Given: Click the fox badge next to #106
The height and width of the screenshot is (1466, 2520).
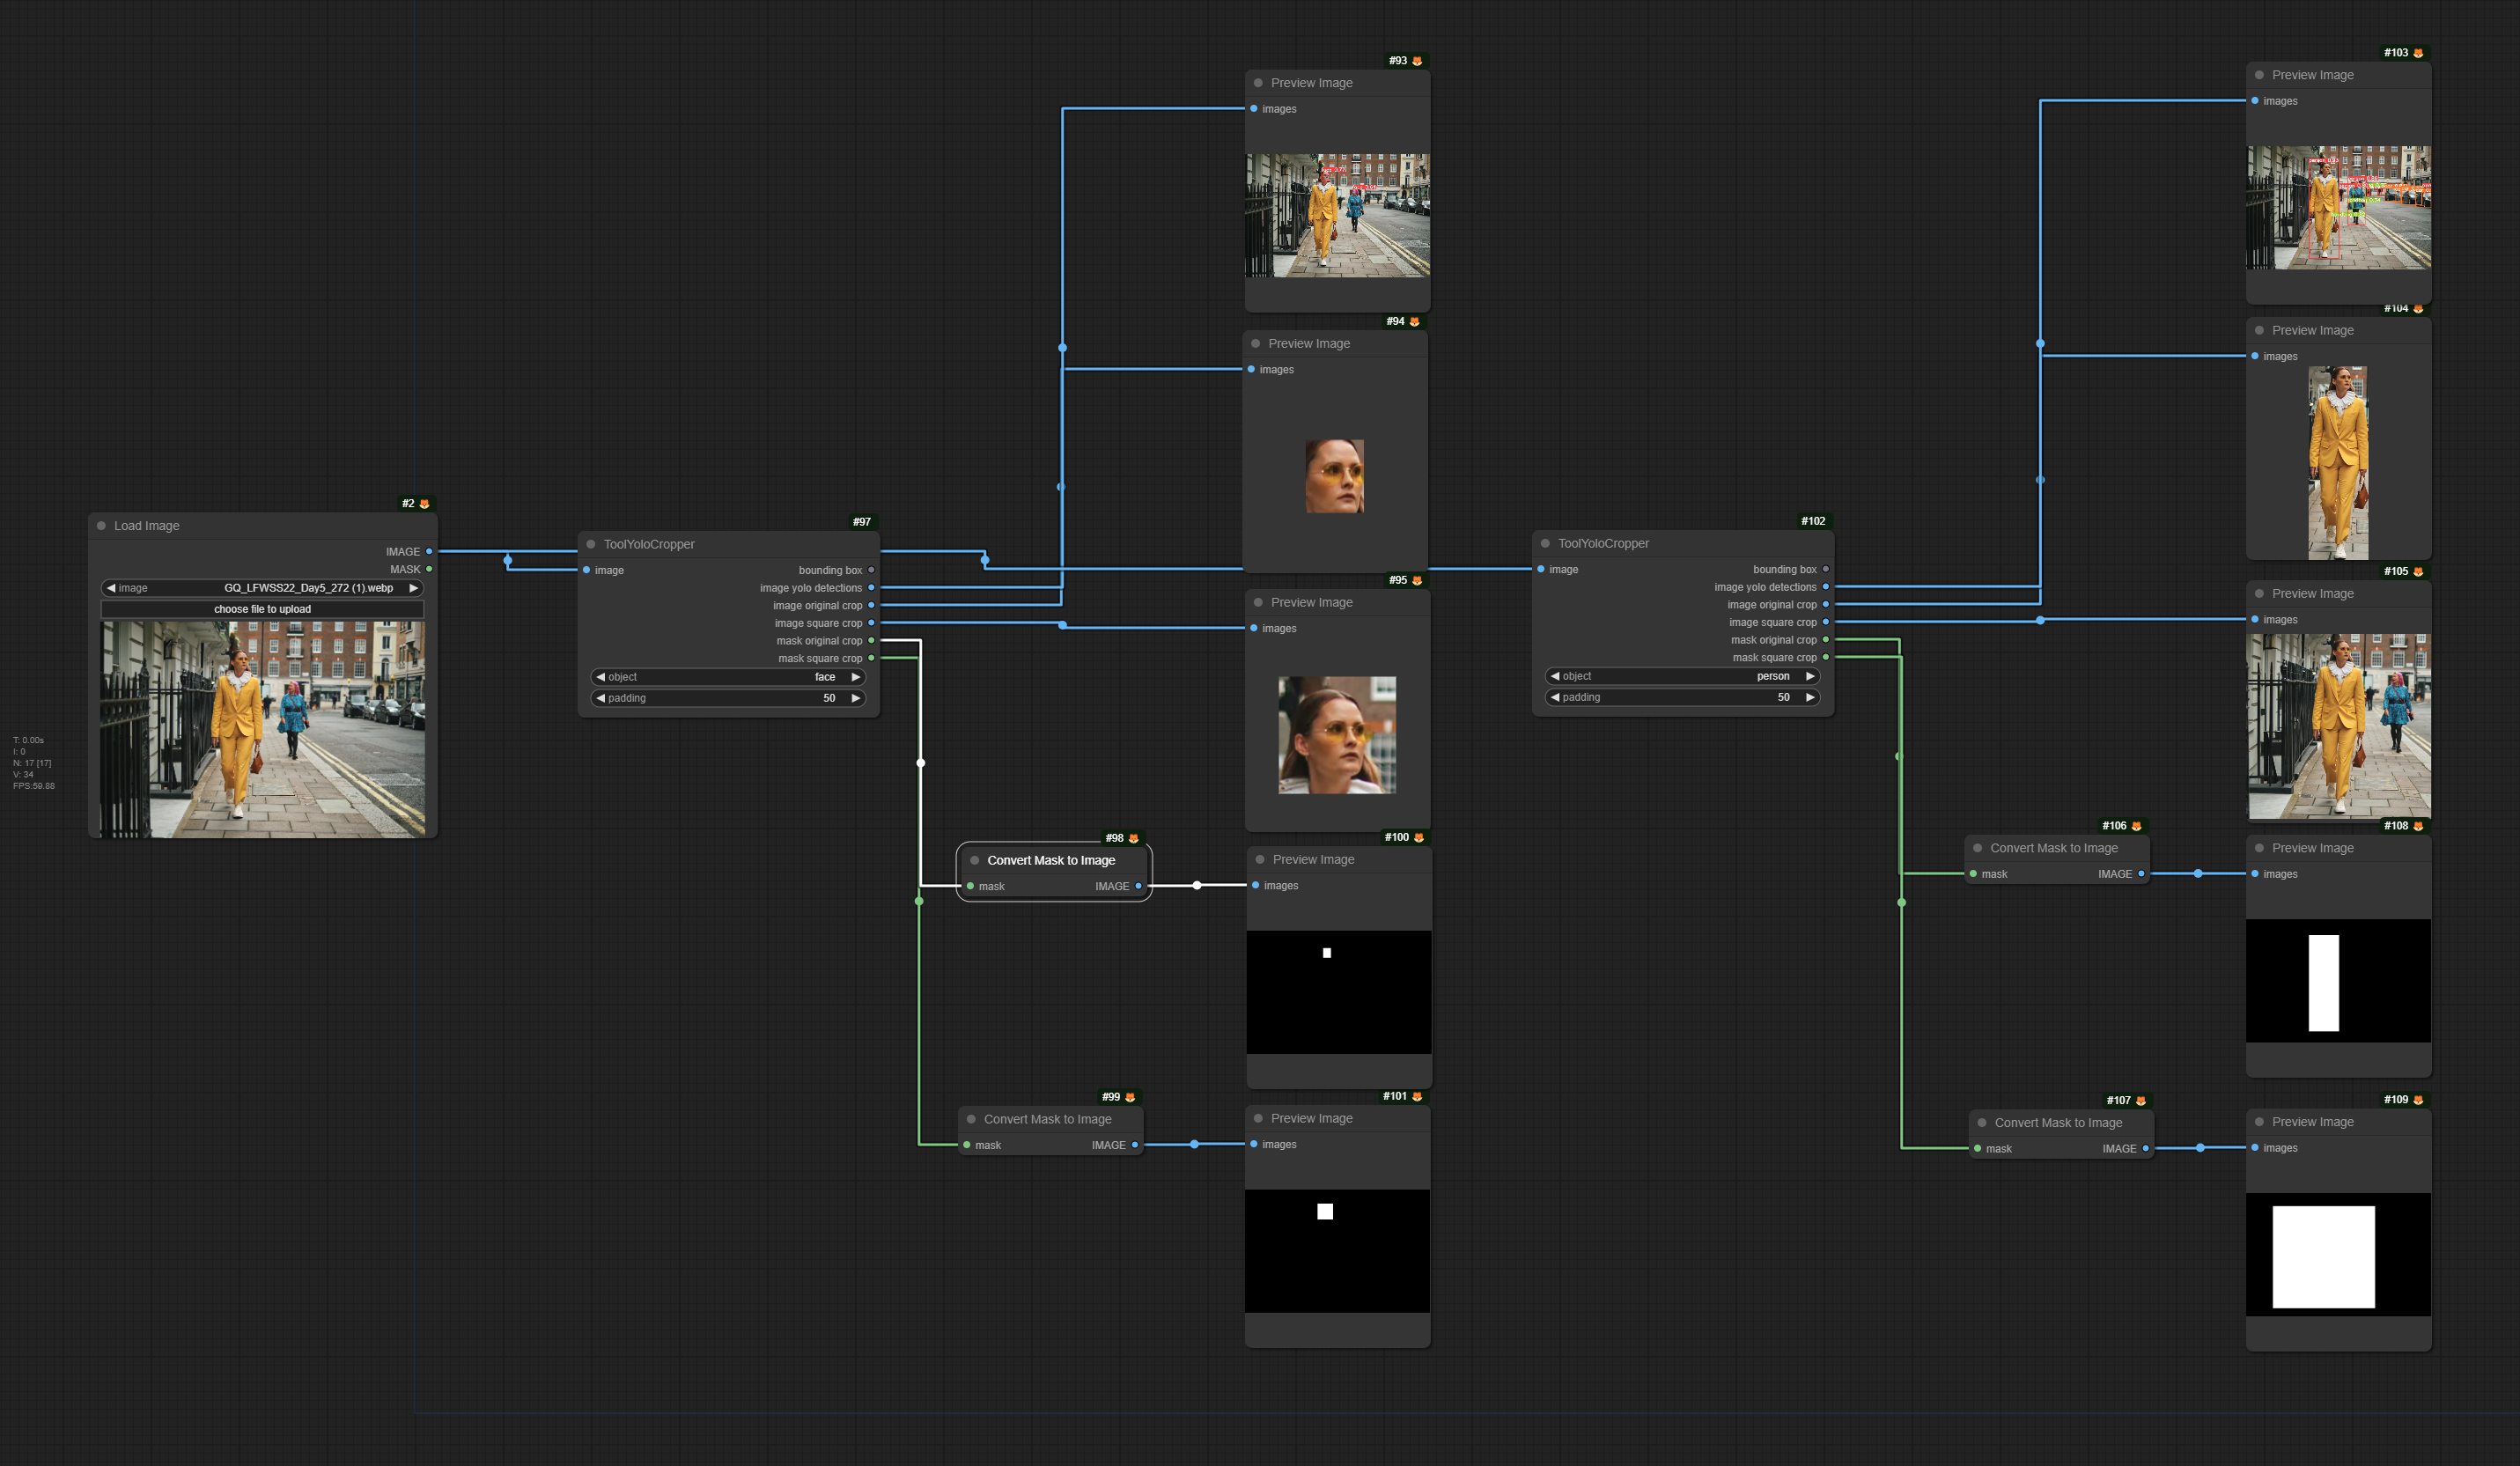Looking at the screenshot, I should [x=2136, y=826].
